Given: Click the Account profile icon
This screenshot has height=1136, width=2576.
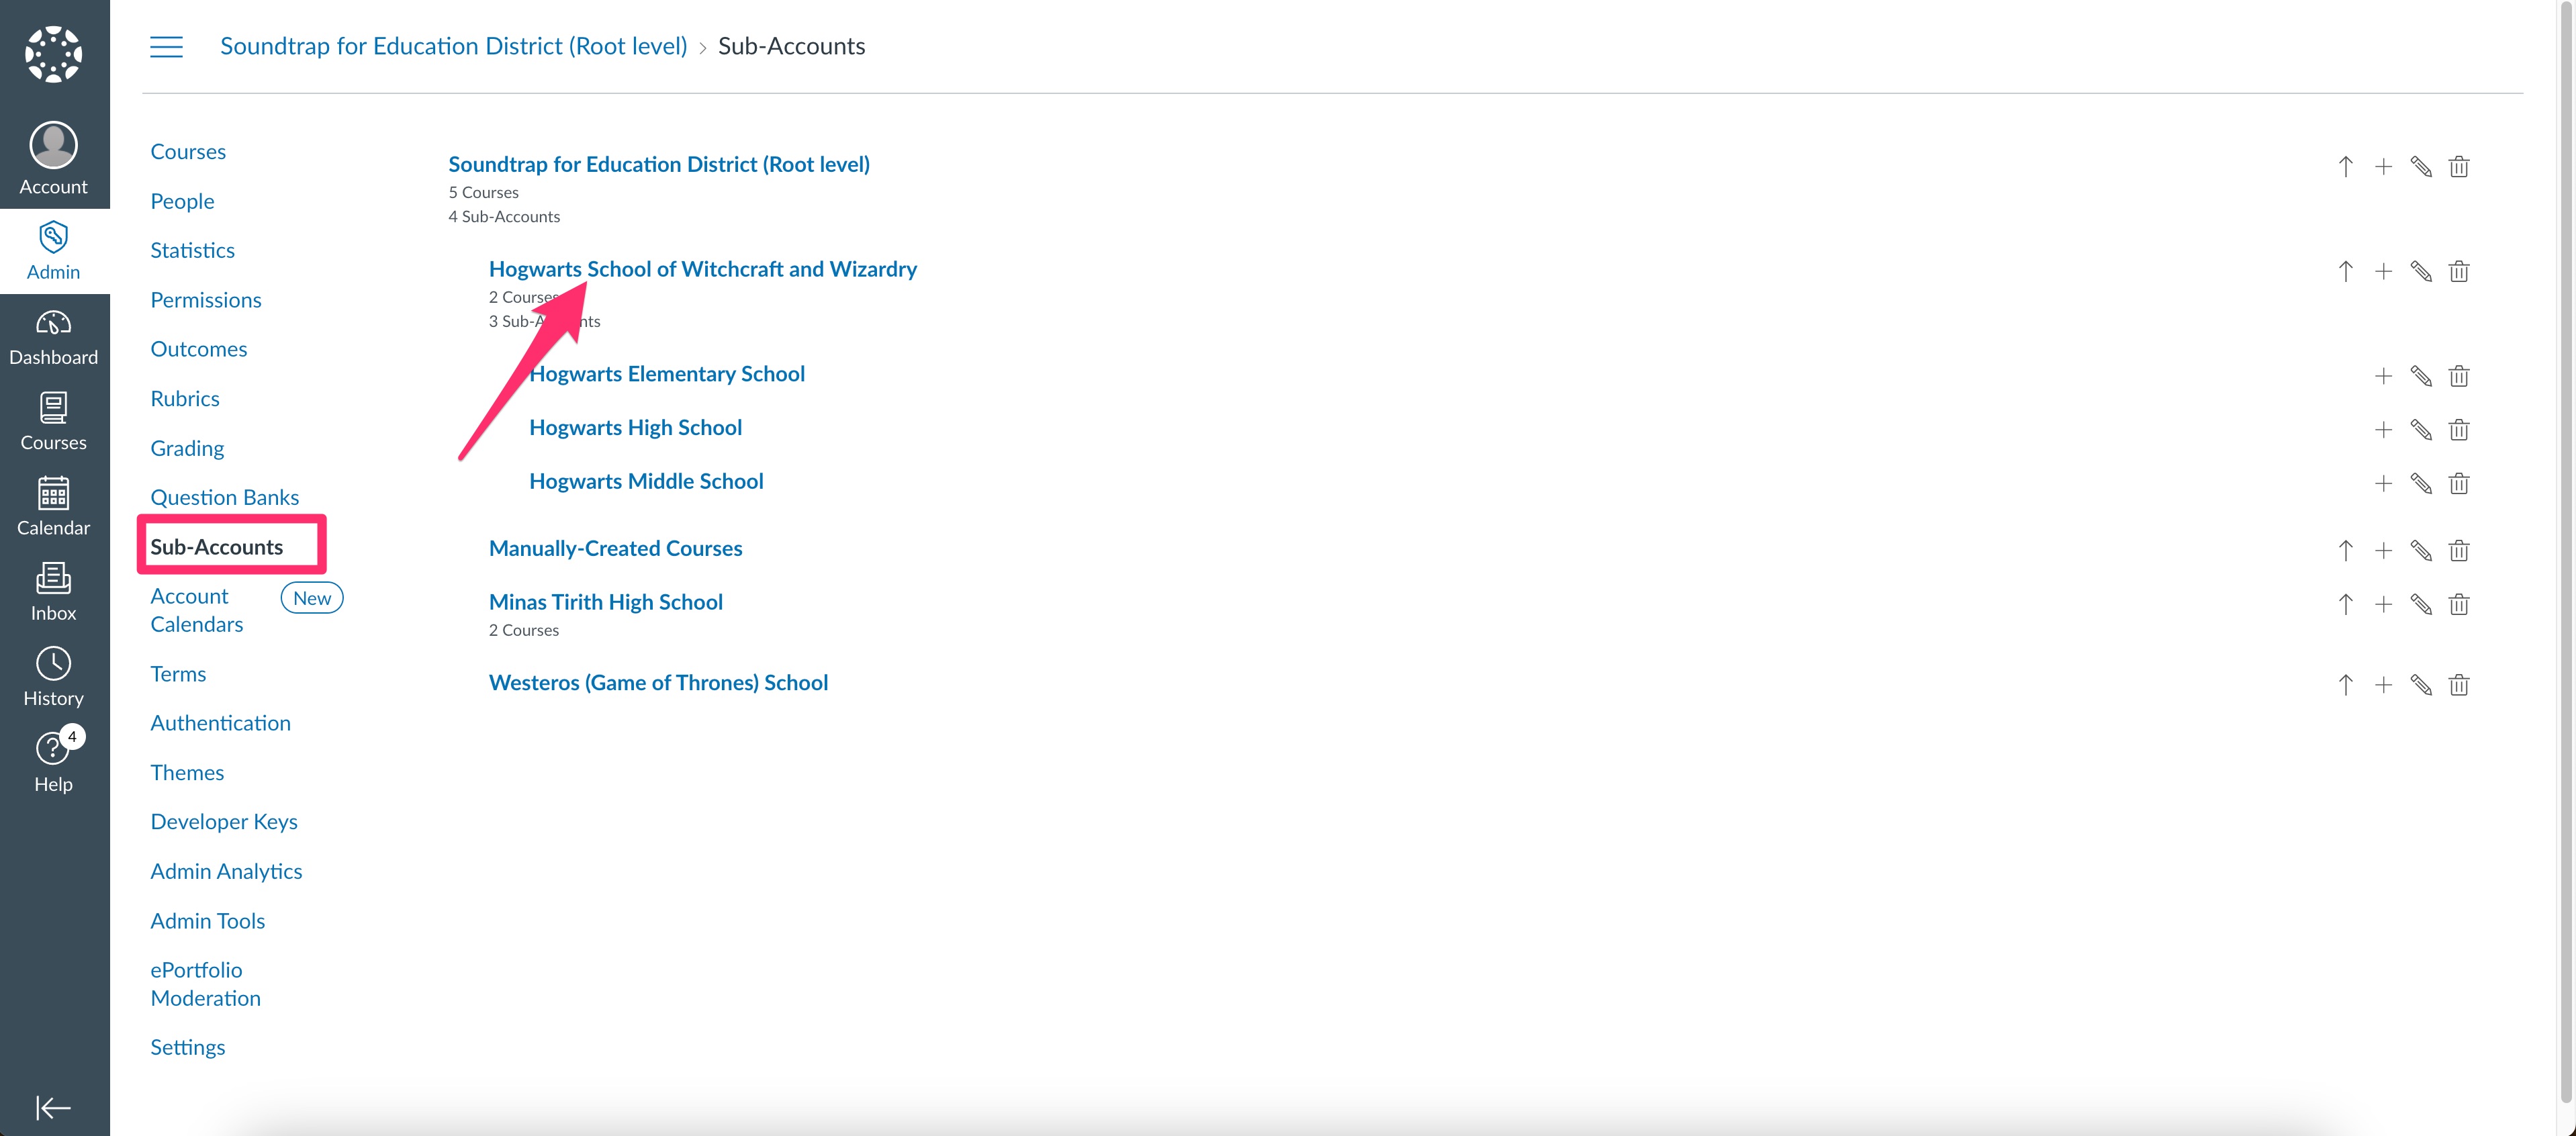Looking at the screenshot, I should [53, 145].
